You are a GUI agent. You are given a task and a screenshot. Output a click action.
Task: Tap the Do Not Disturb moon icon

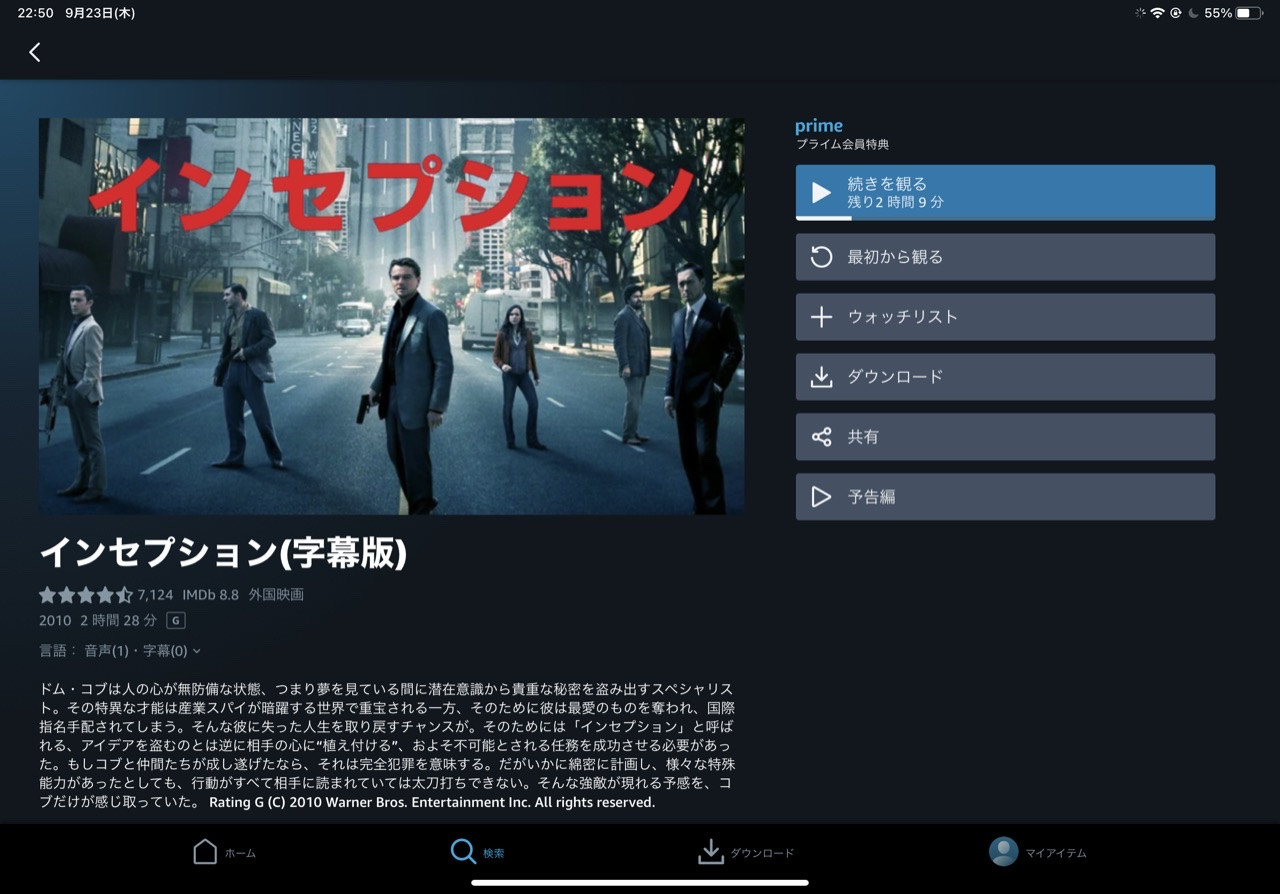[1193, 13]
